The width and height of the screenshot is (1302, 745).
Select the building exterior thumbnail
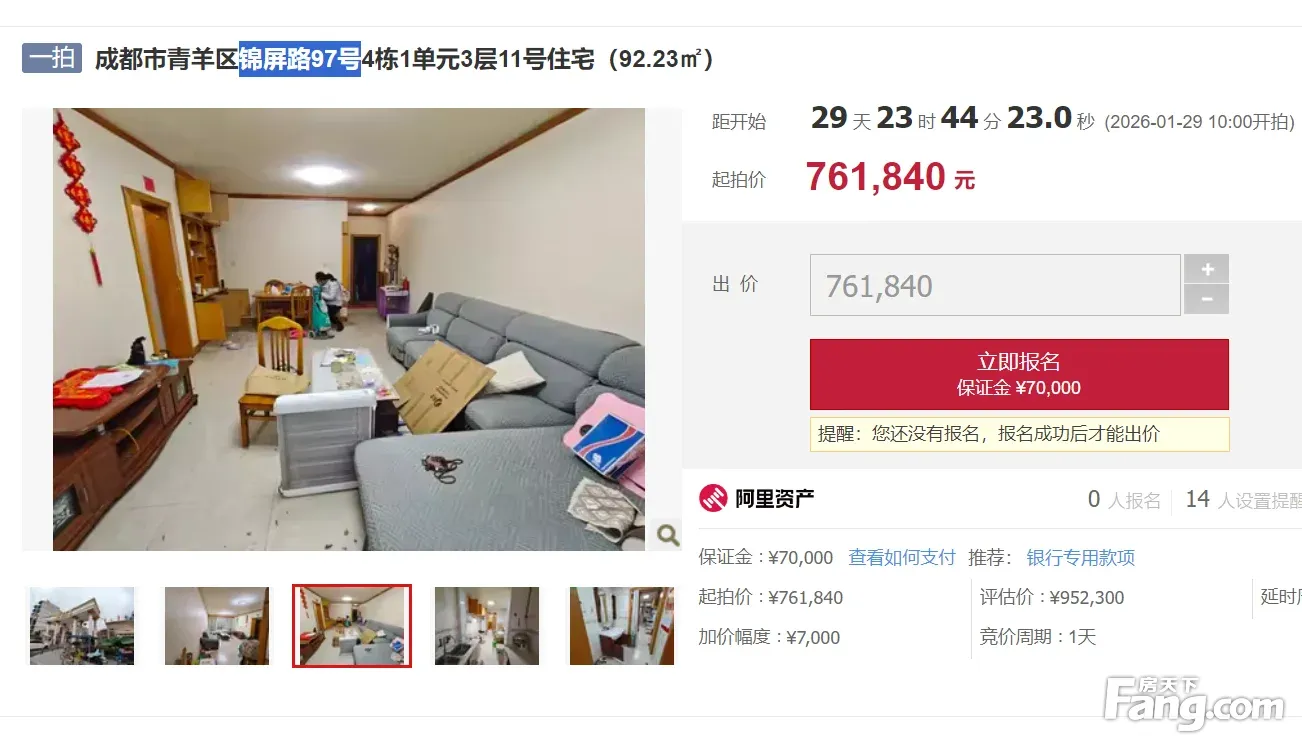(x=82, y=626)
